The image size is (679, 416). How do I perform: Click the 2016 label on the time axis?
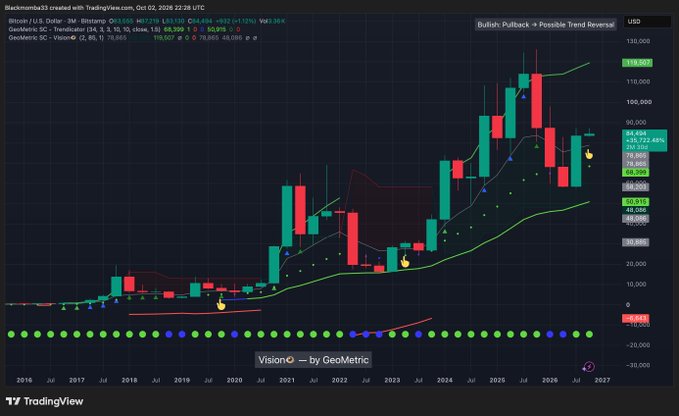[24, 380]
